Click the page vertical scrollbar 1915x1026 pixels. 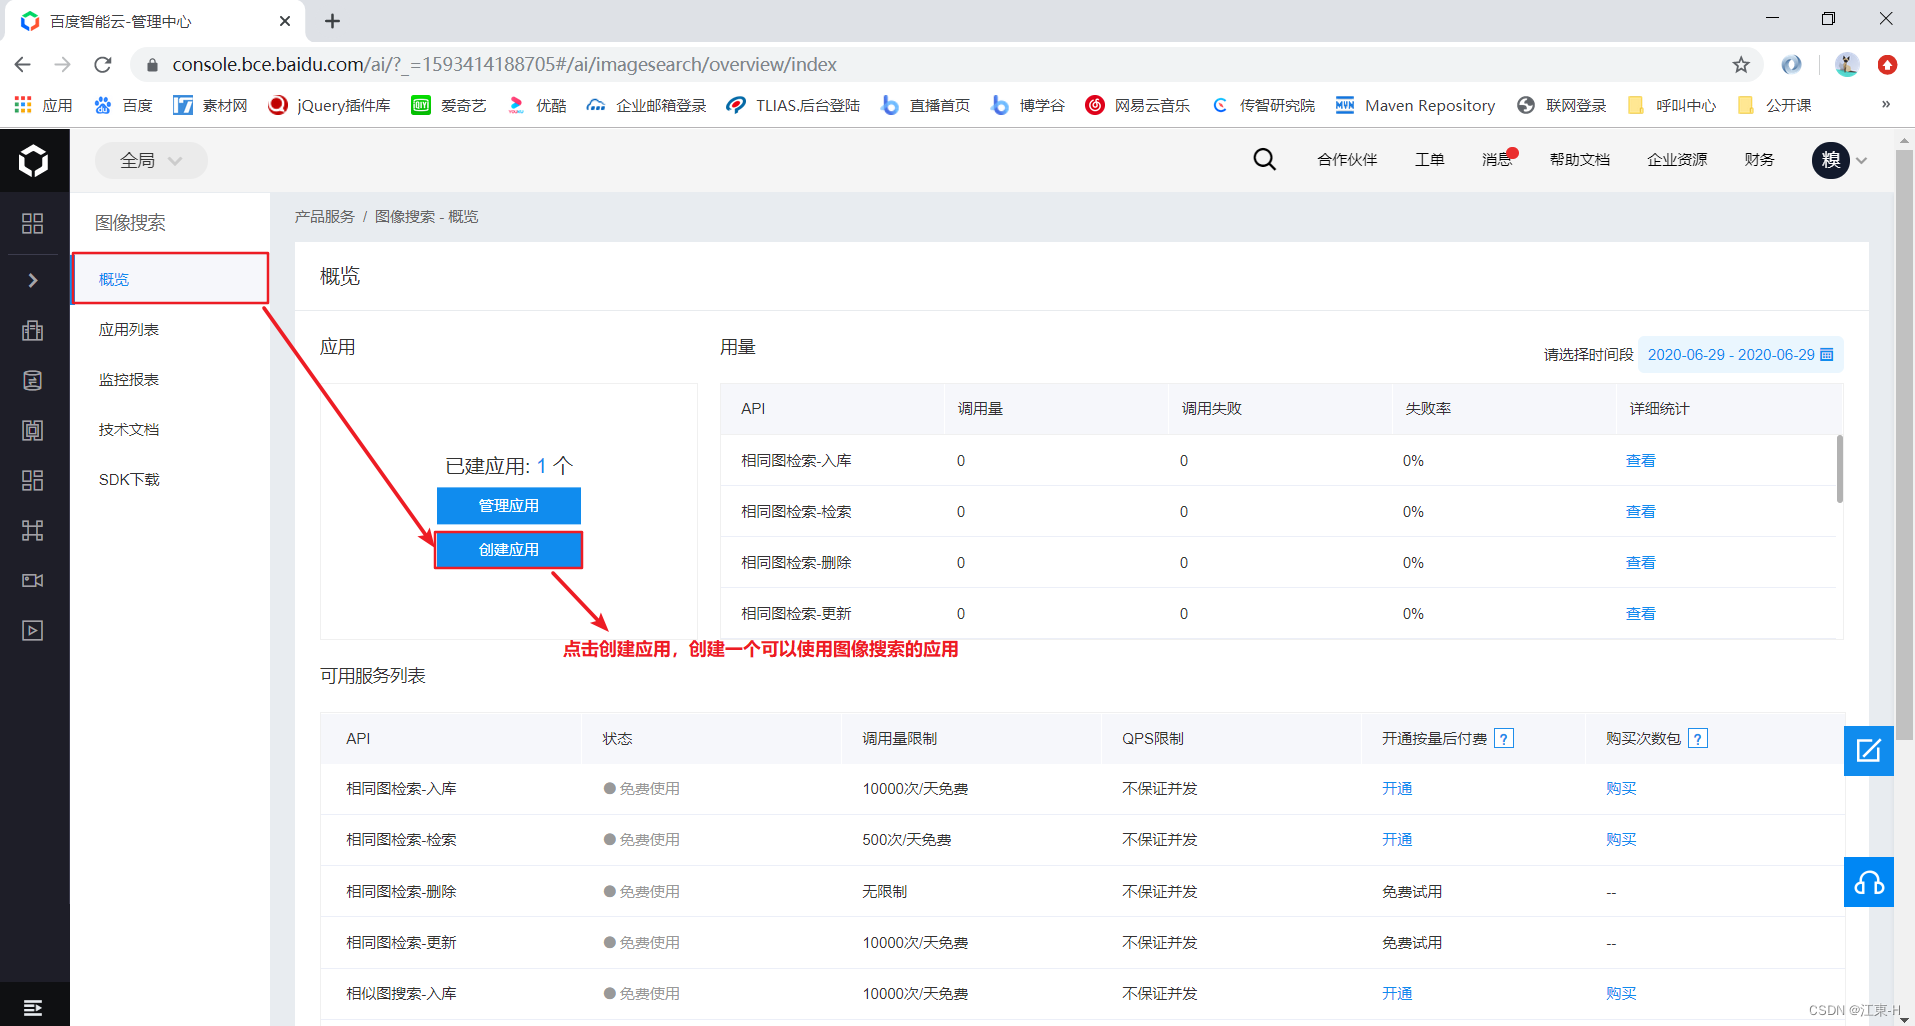pyautogui.click(x=1904, y=445)
